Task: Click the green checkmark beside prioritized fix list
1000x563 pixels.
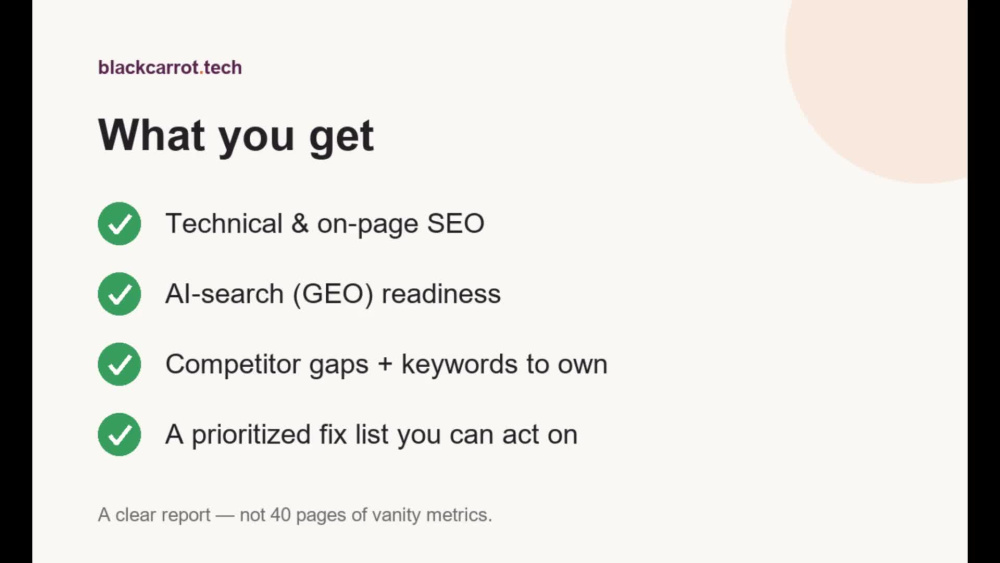Action: coord(119,434)
